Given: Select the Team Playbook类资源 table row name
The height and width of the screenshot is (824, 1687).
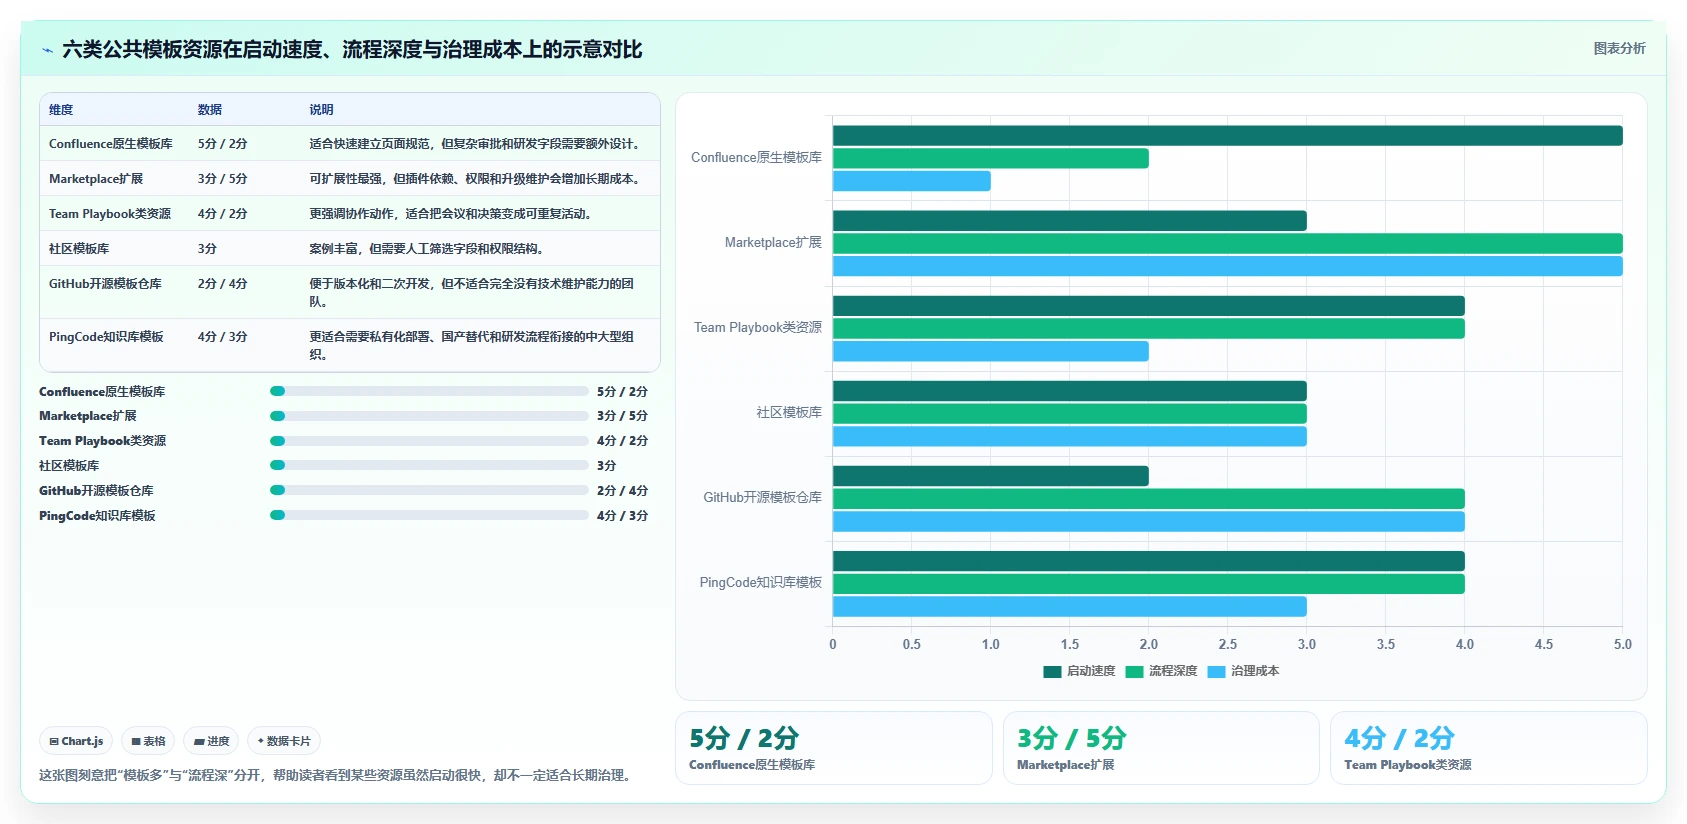Looking at the screenshot, I should pos(110,214).
